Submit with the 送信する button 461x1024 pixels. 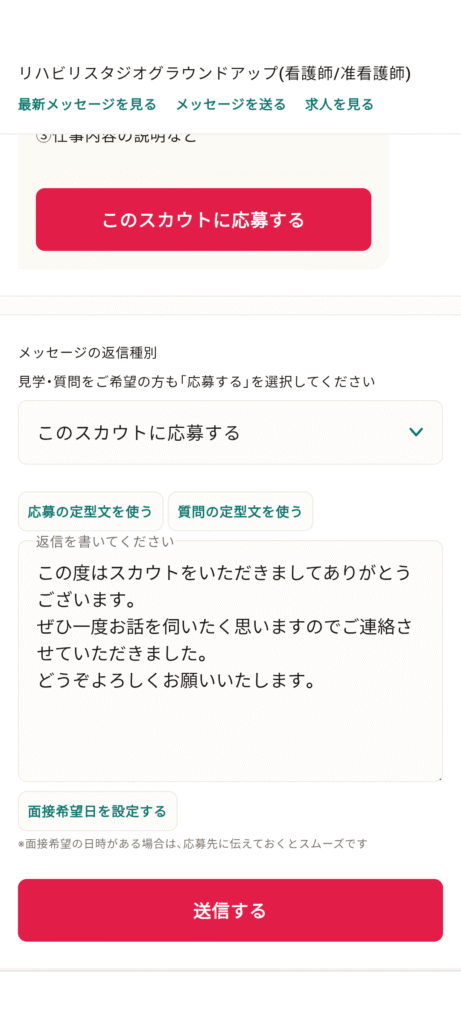tap(230, 910)
